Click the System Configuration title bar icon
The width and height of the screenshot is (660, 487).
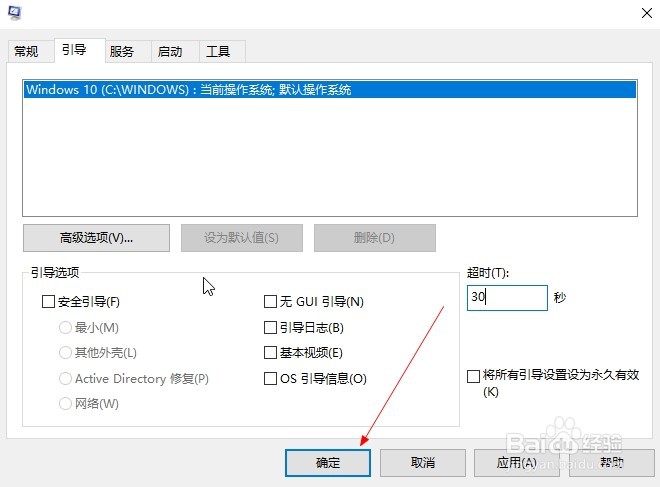point(15,12)
